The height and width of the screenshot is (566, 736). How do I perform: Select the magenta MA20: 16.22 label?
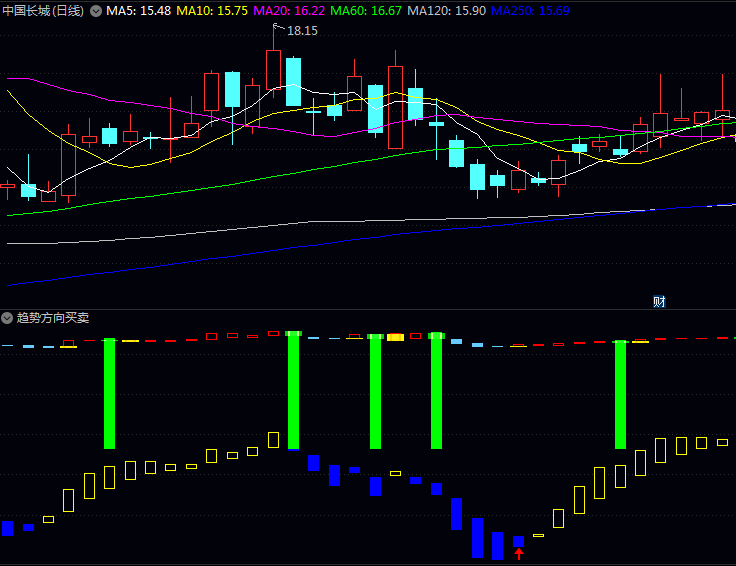[289, 11]
